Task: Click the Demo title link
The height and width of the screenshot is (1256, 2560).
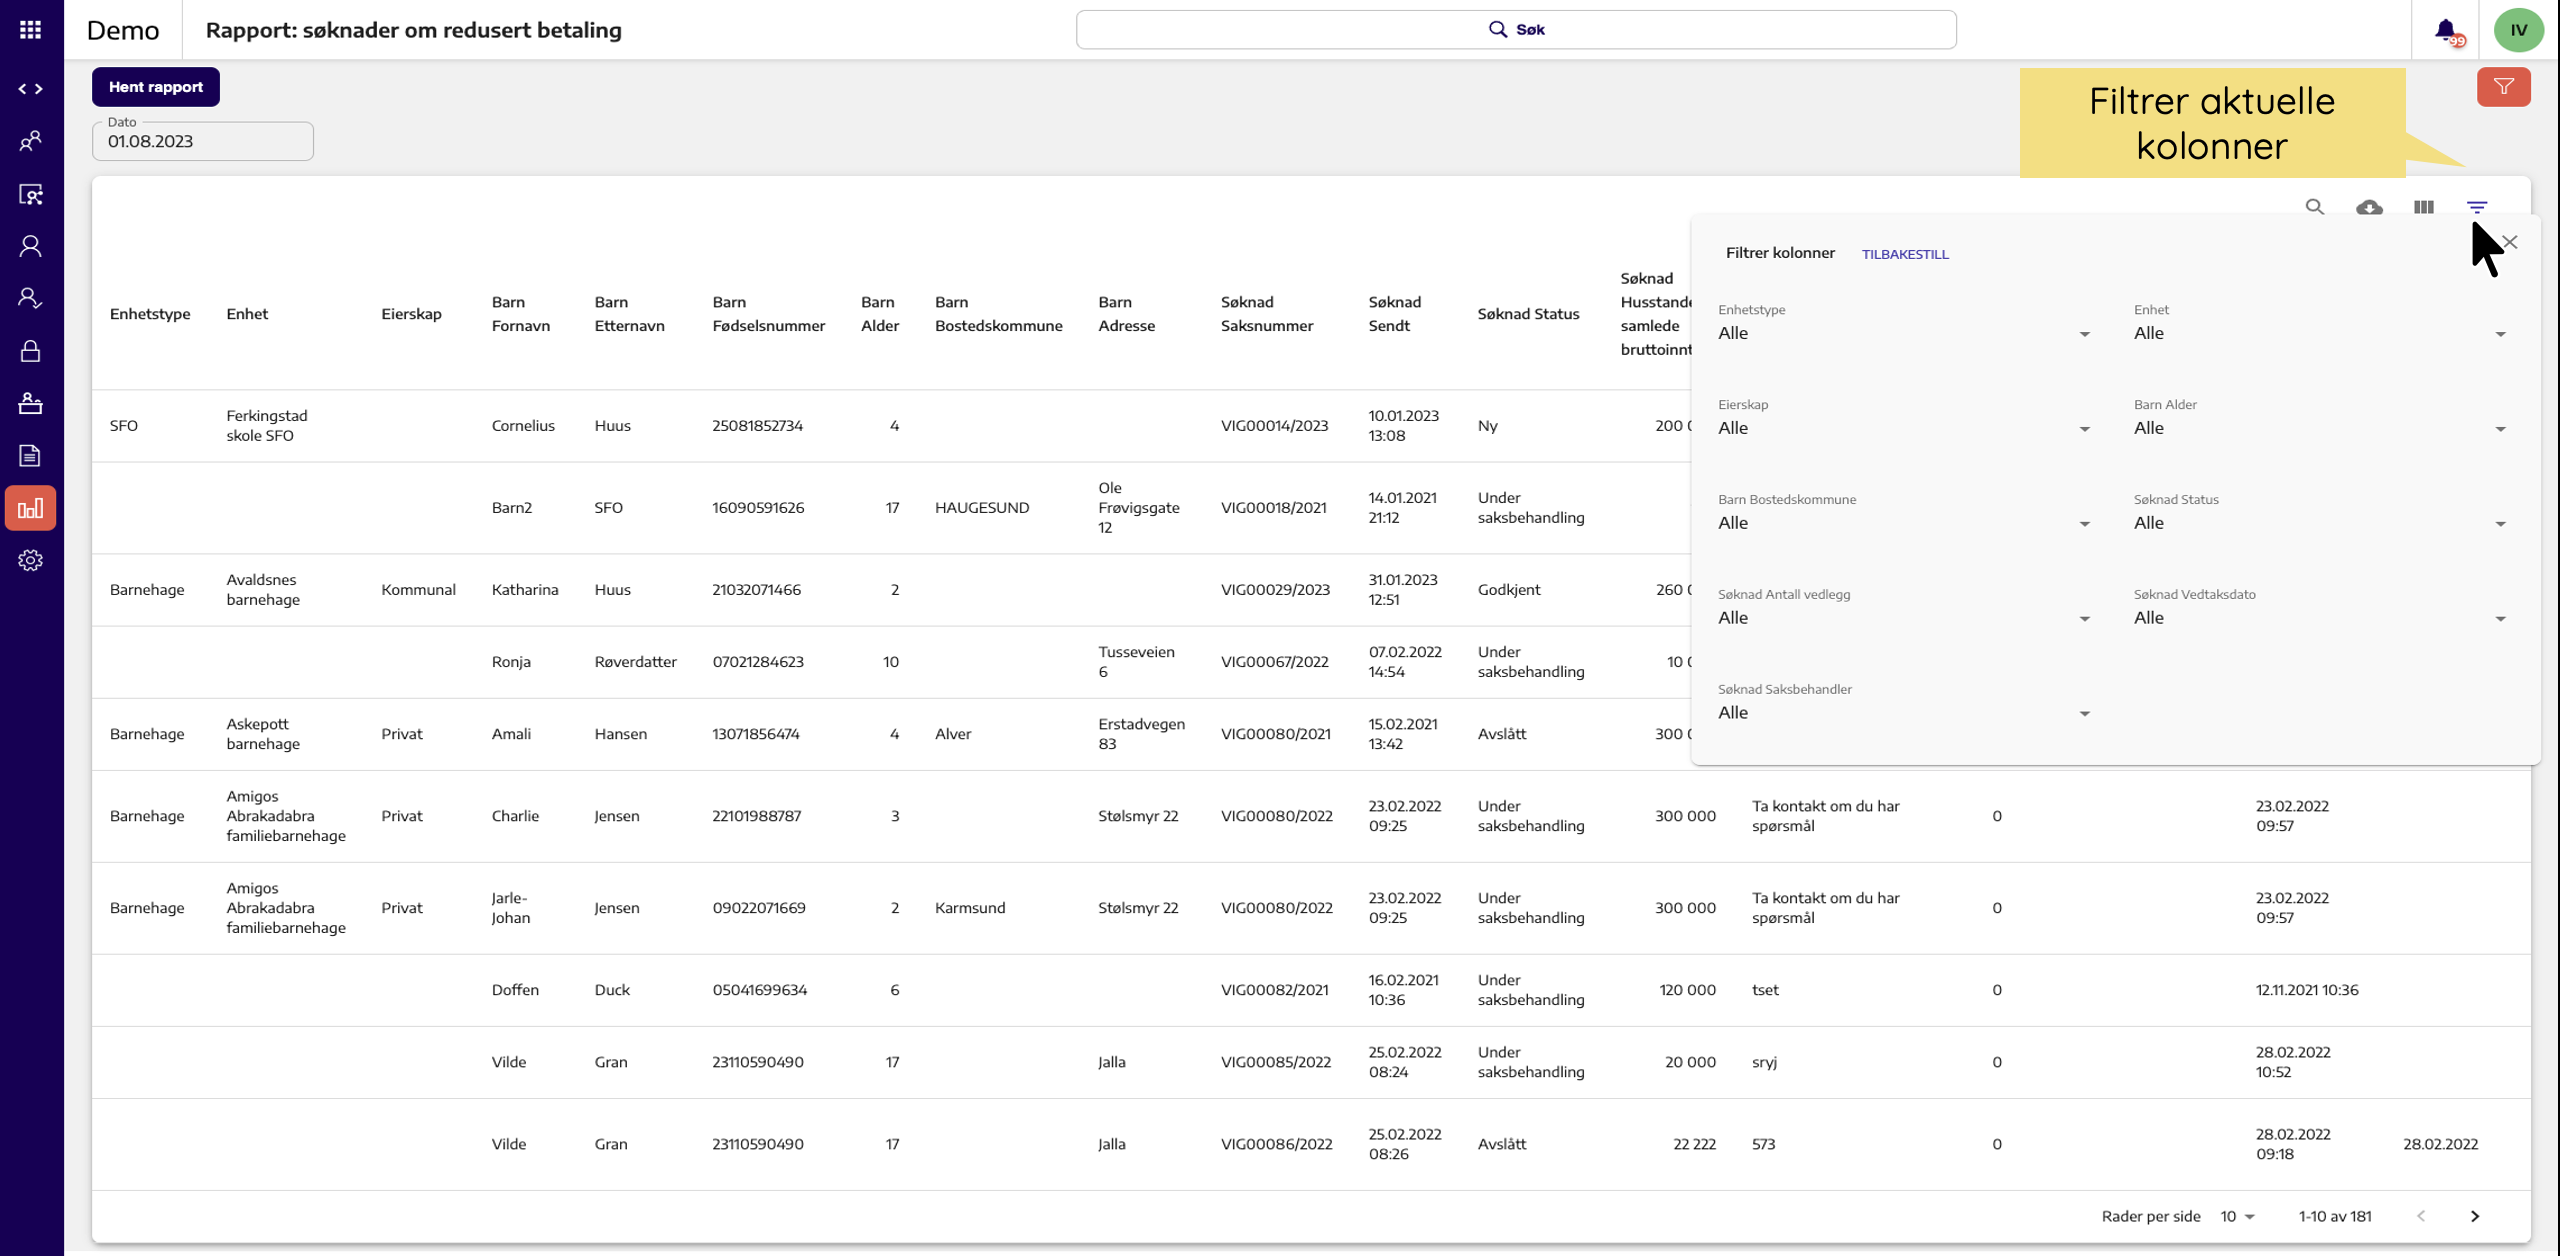Action: [123, 30]
